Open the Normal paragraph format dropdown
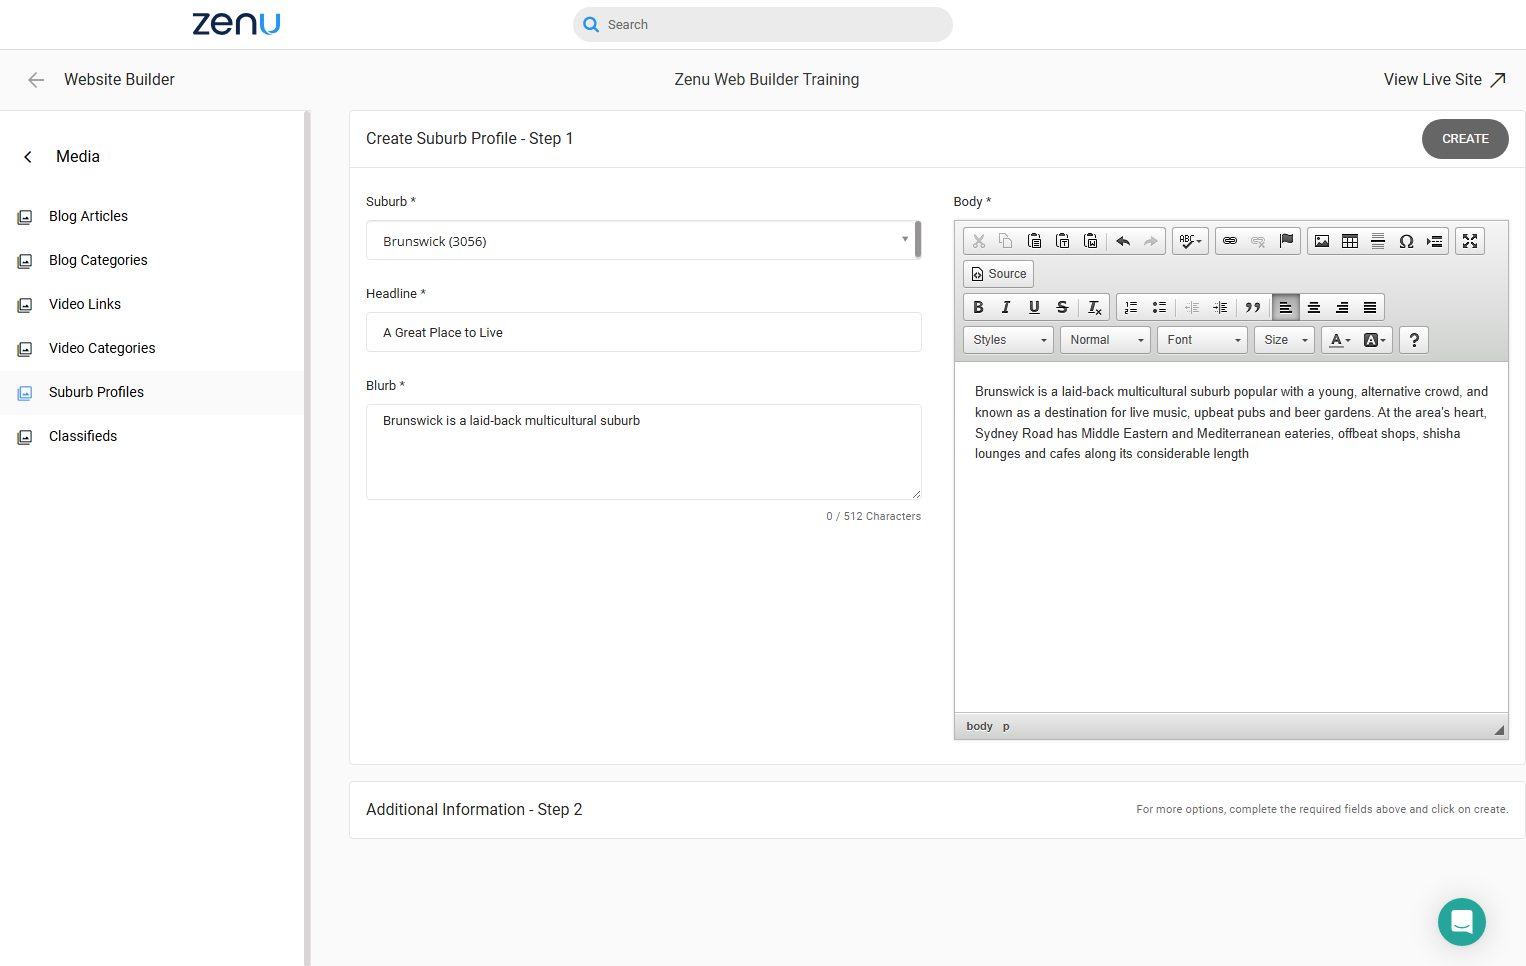 coord(1105,340)
